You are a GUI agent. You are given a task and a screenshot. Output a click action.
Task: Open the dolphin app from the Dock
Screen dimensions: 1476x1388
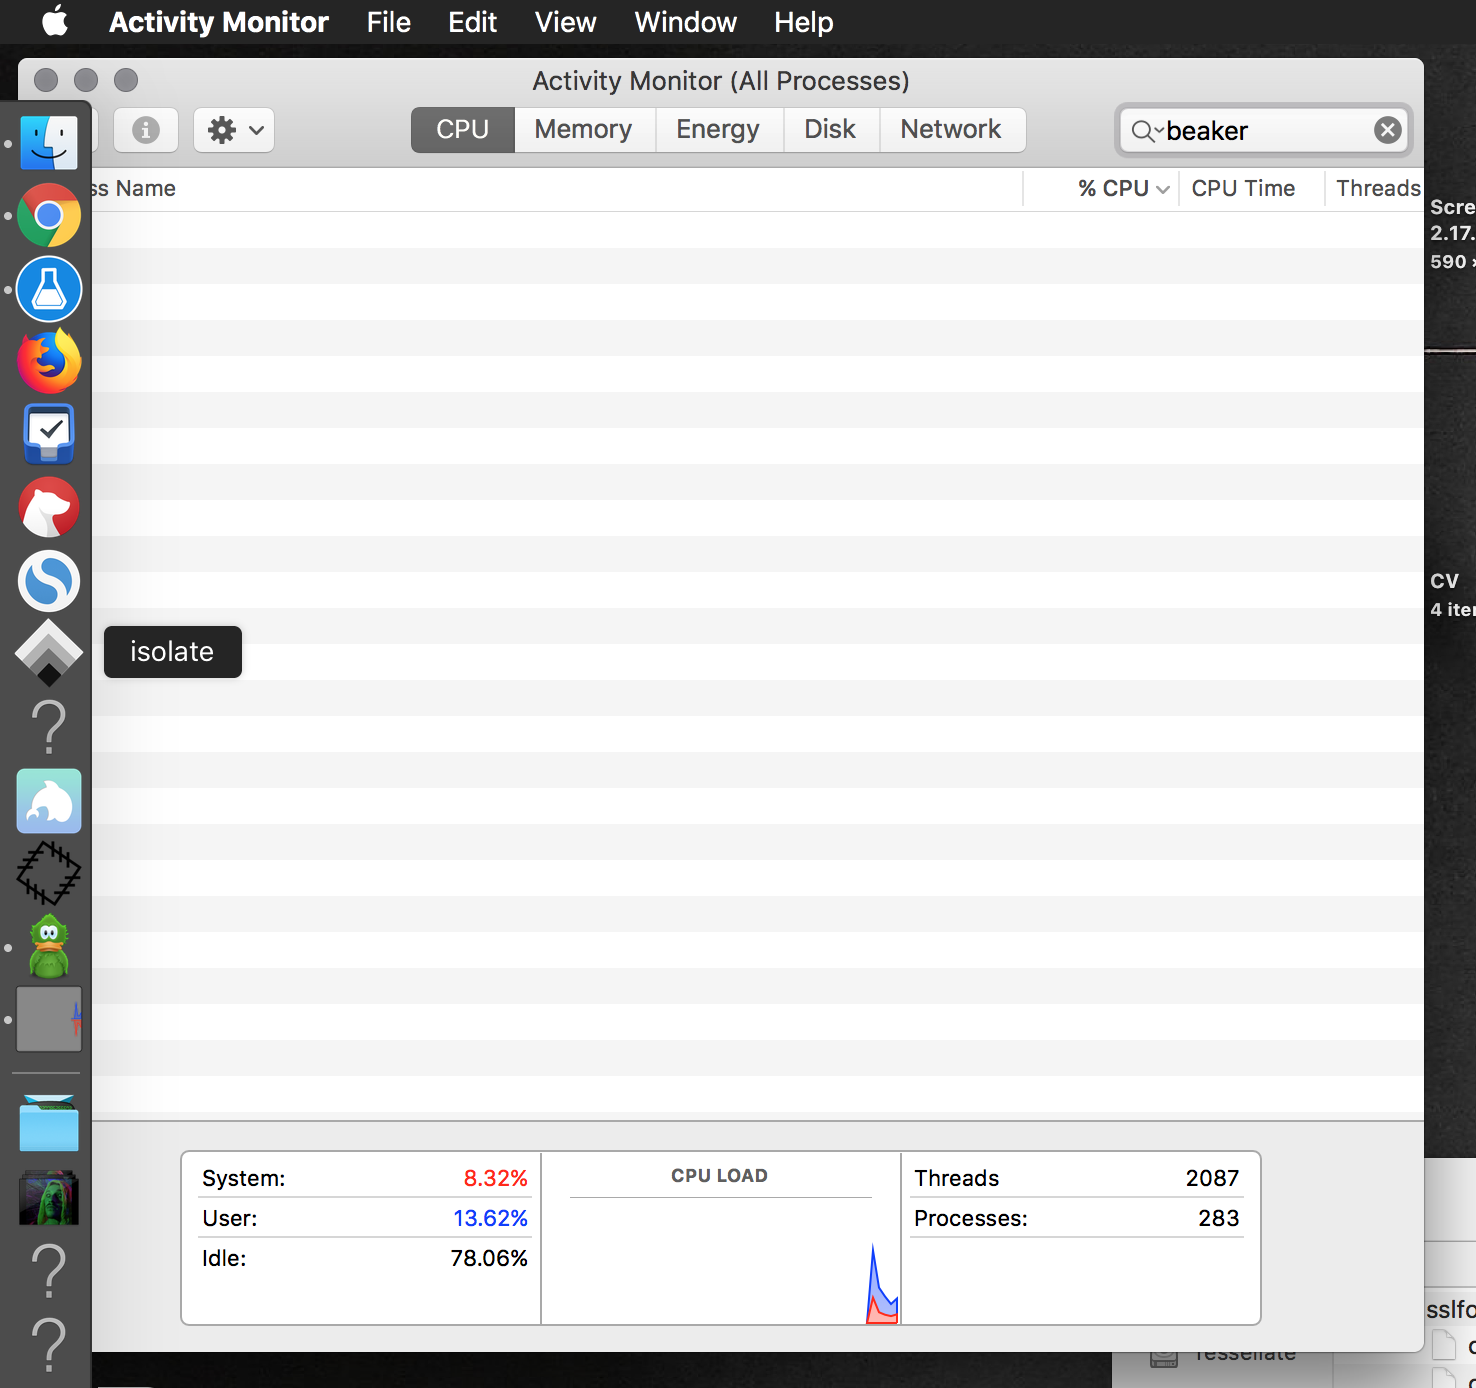49,801
